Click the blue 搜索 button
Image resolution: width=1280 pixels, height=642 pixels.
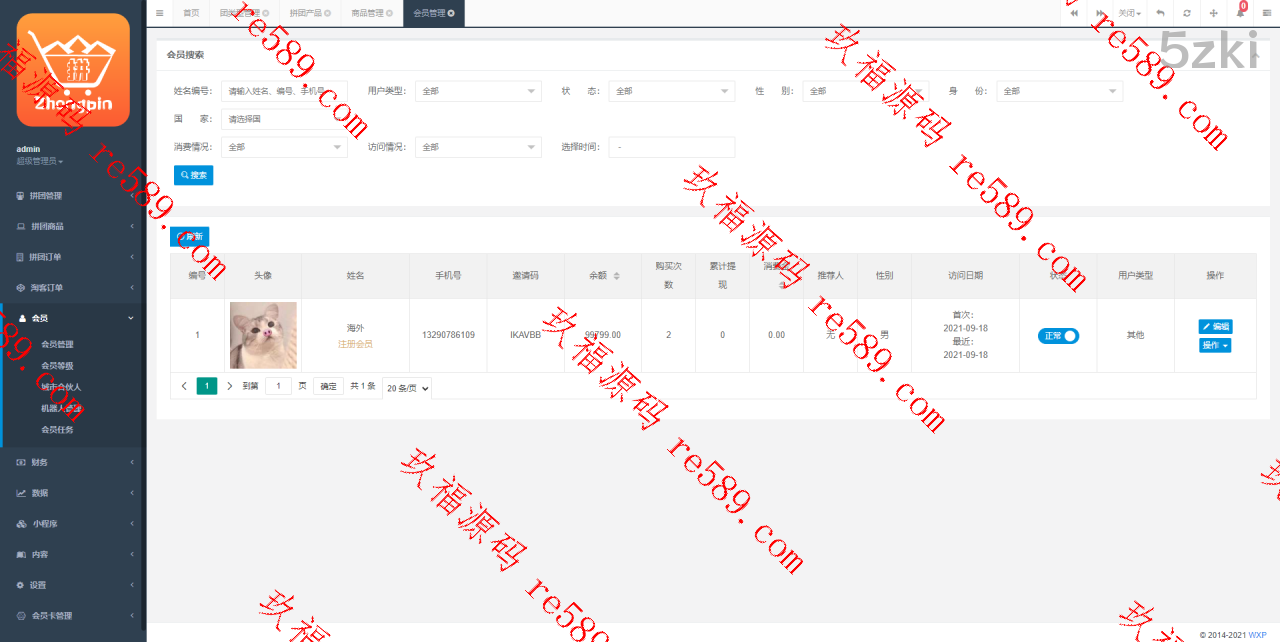(x=193, y=175)
